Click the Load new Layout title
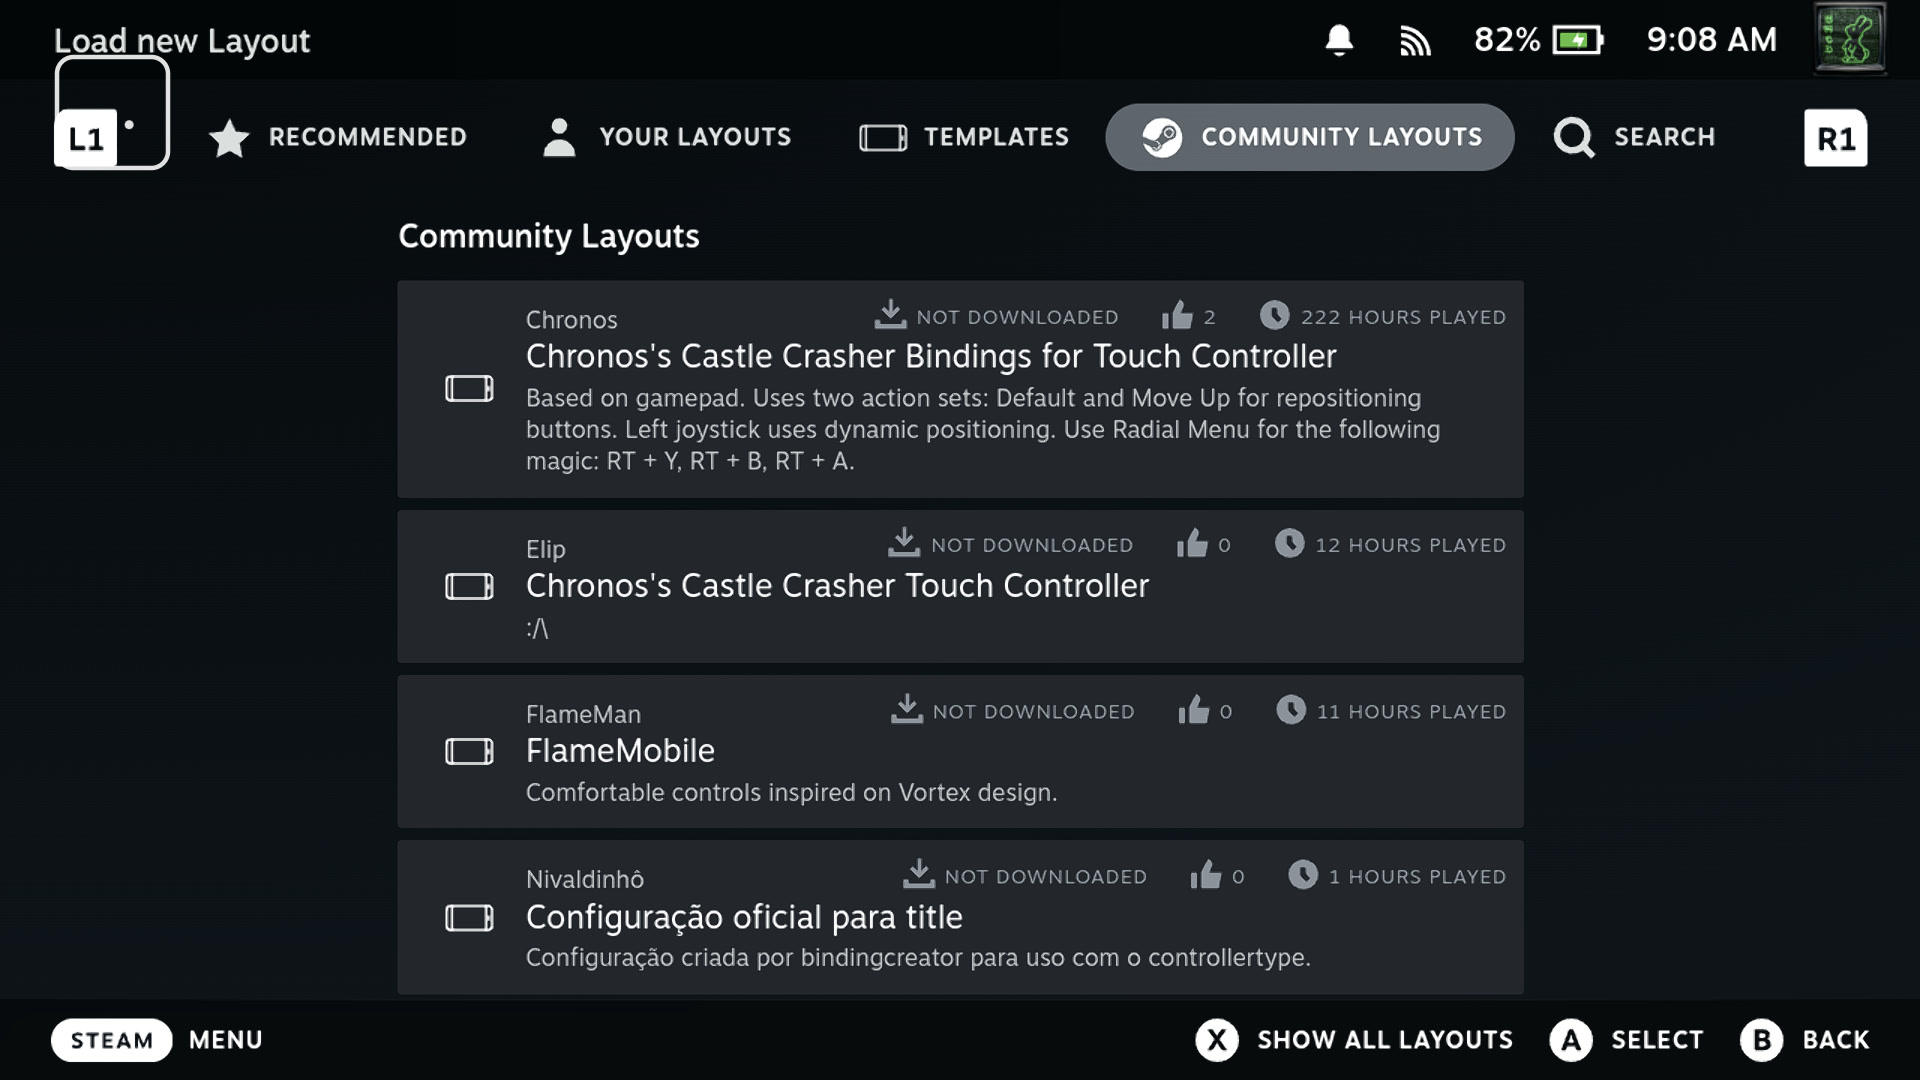1920x1080 pixels. 182,41
